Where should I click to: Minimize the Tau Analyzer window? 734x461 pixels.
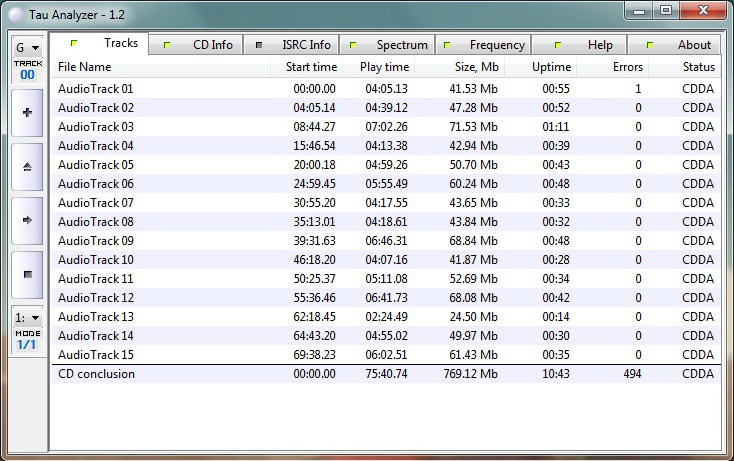coord(639,11)
